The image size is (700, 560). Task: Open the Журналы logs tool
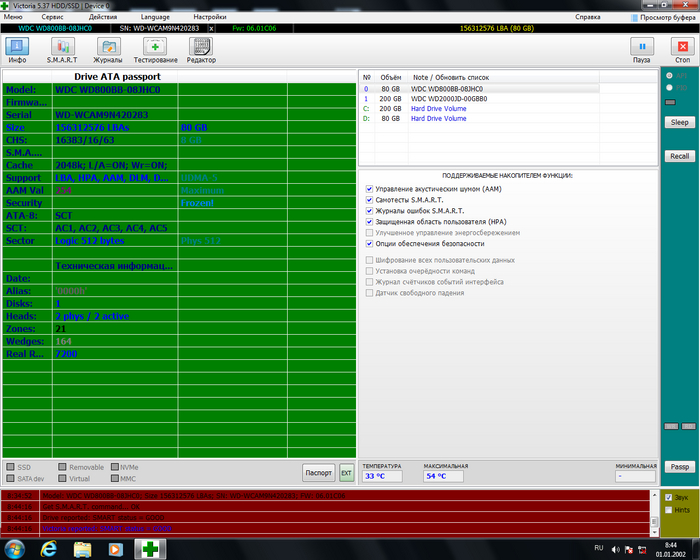point(108,49)
